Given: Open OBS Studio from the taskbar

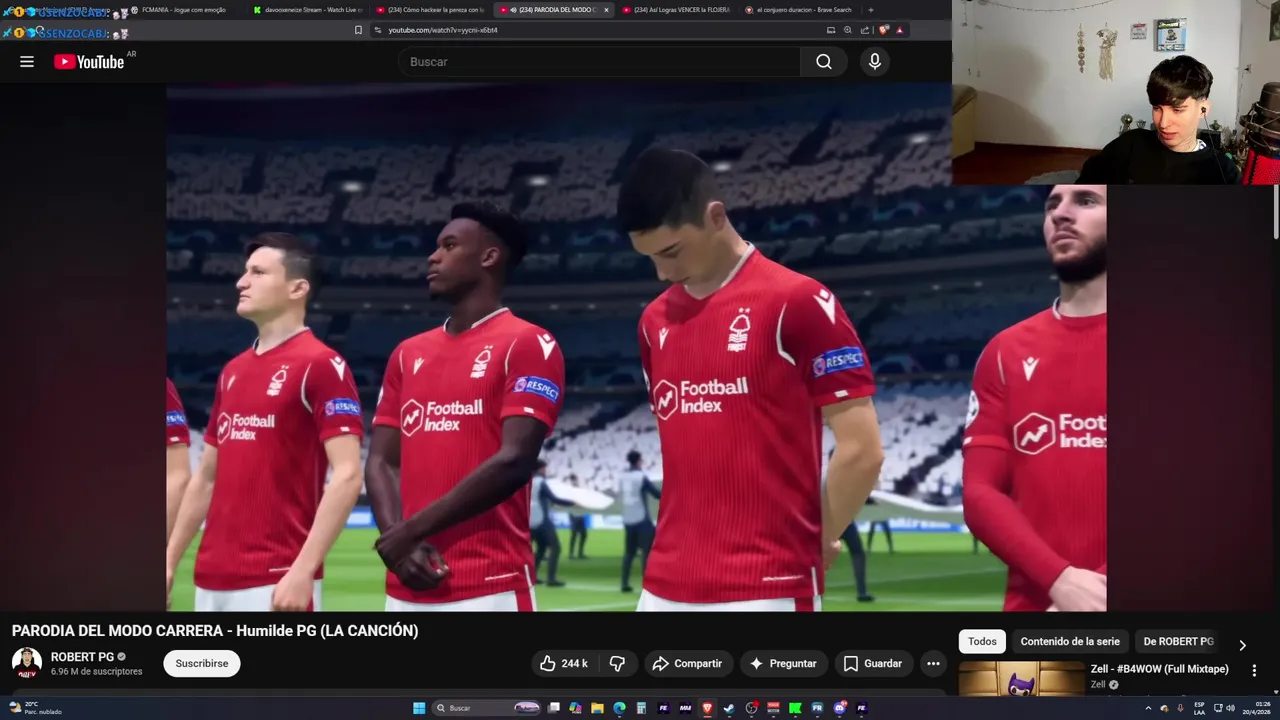Looking at the screenshot, I should (751, 708).
